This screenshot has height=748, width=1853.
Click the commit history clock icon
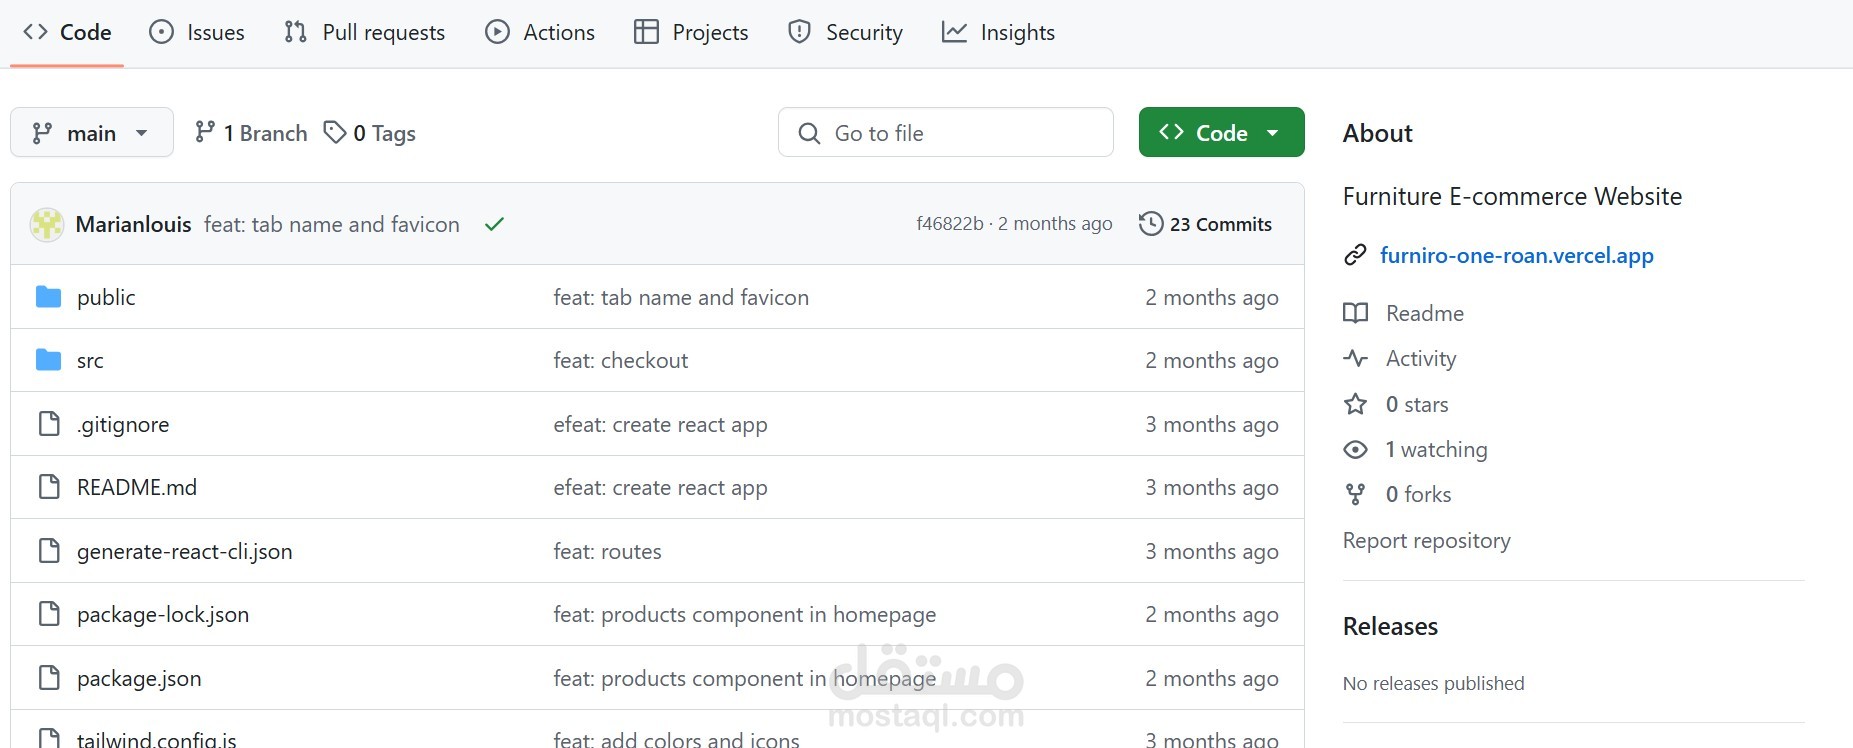click(1151, 224)
